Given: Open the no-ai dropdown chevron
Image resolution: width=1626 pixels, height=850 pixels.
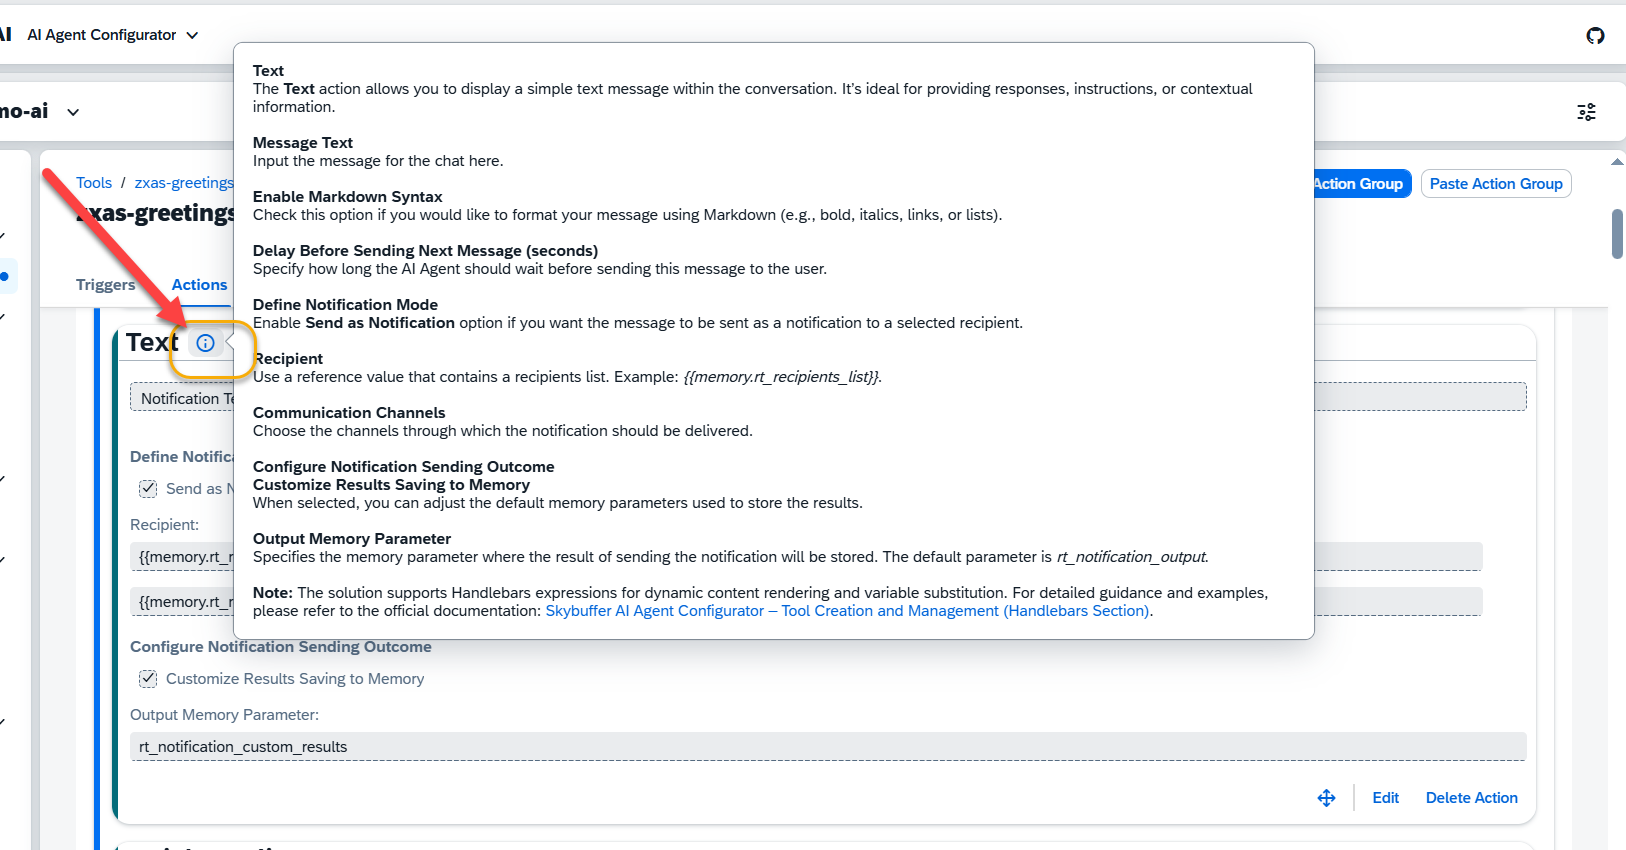Looking at the screenshot, I should 73,112.
